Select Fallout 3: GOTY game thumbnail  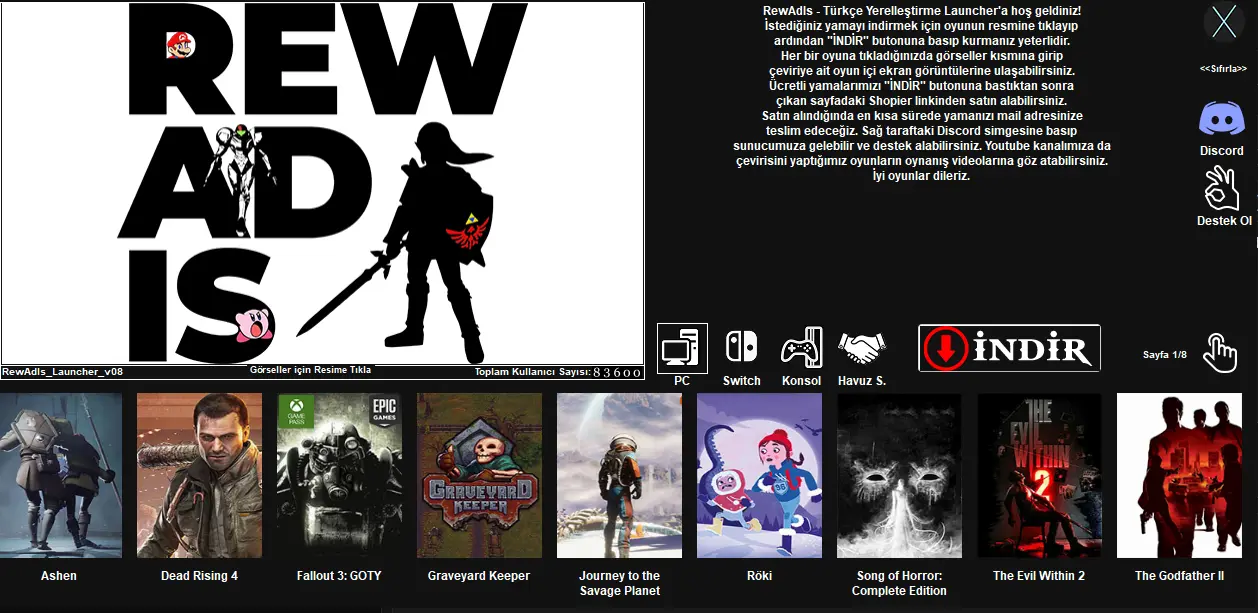(339, 475)
